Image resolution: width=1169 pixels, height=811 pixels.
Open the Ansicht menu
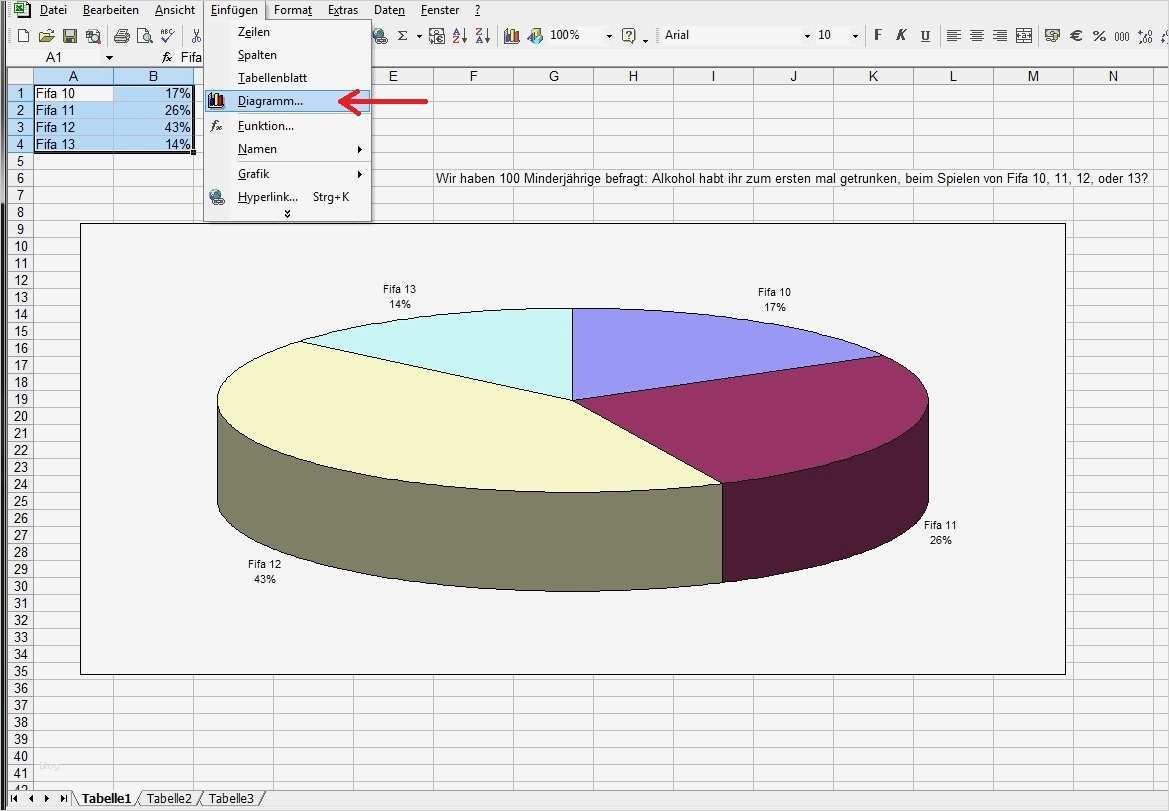(174, 10)
